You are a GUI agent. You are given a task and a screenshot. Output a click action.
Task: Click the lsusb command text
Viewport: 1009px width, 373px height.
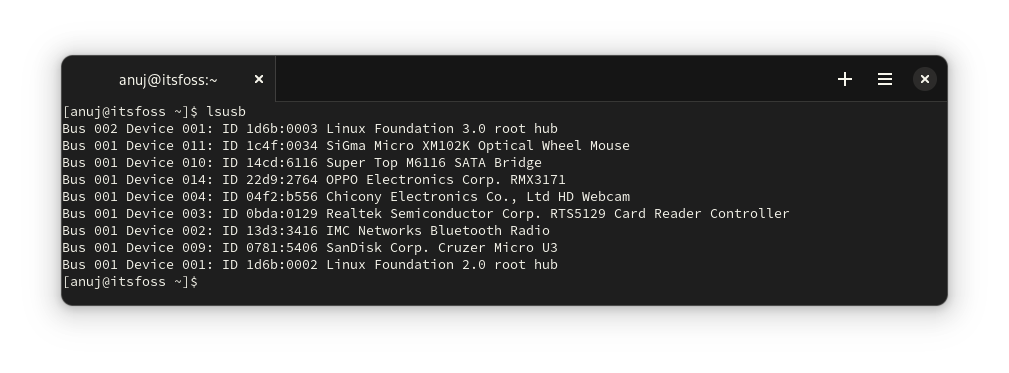pos(226,111)
